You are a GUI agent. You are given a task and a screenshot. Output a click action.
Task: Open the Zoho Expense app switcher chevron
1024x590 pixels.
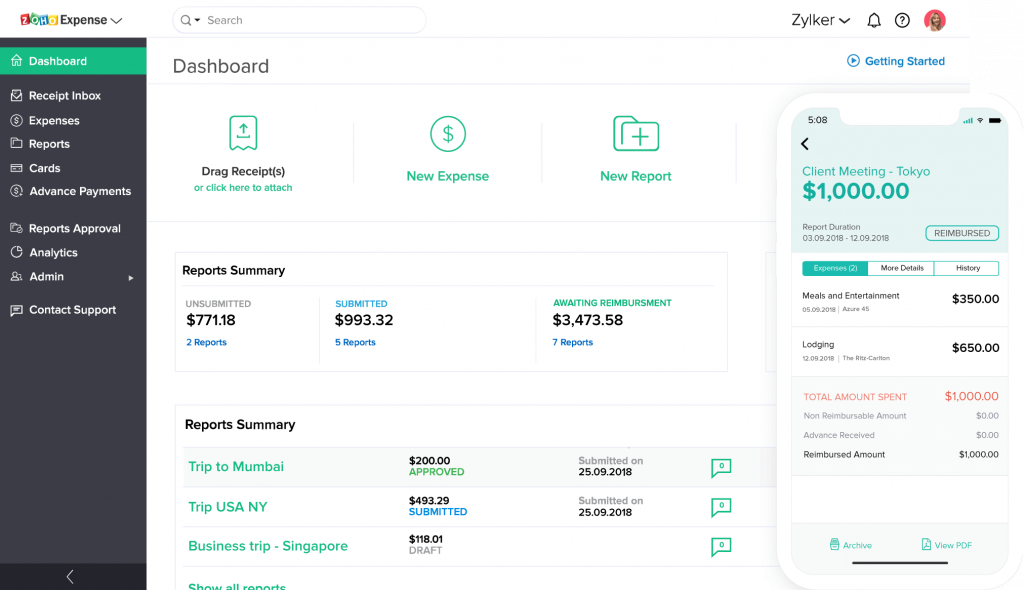(x=116, y=21)
